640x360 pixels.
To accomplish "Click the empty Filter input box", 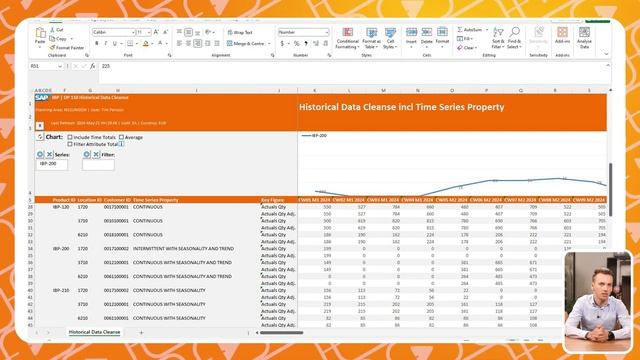I will coord(98,164).
